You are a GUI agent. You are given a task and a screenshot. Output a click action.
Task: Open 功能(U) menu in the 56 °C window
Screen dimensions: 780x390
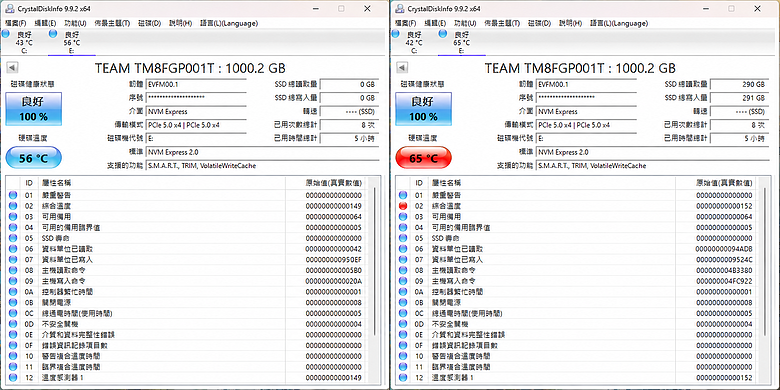75,23
